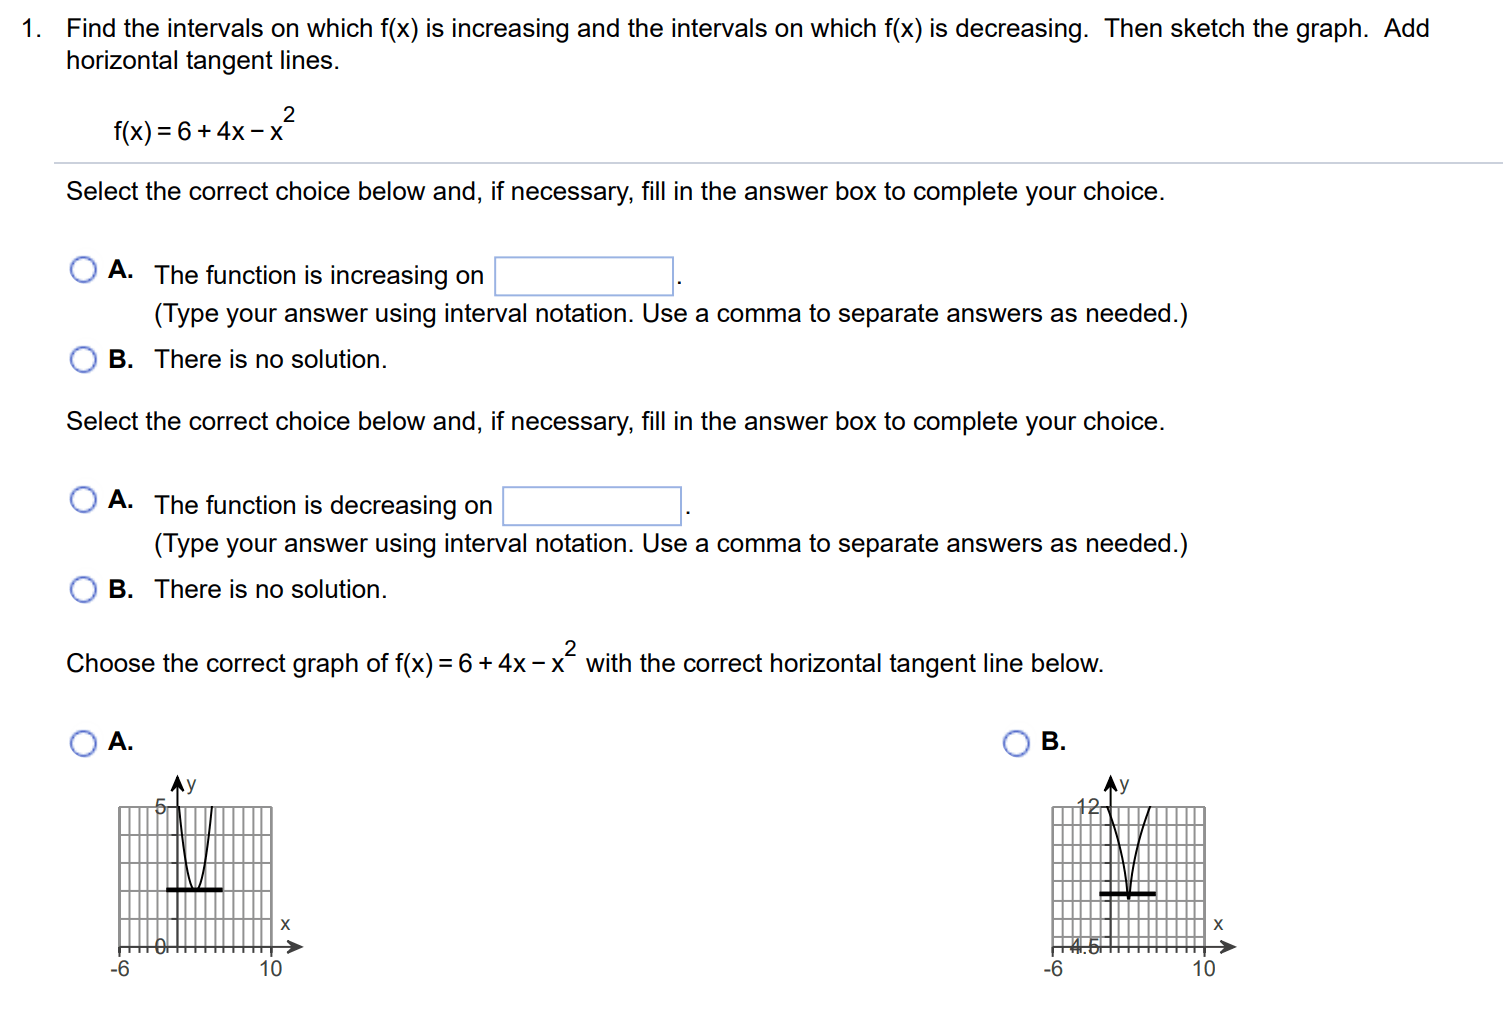Screen dimensions: 1512x1014
Task: Click the question number 1 label
Action: pos(31,29)
